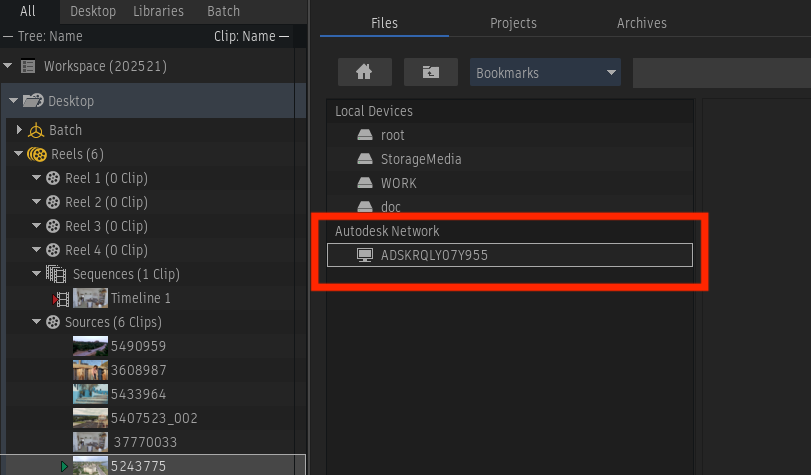
Task: Switch to the Libraries tab
Action: pyautogui.click(x=158, y=11)
